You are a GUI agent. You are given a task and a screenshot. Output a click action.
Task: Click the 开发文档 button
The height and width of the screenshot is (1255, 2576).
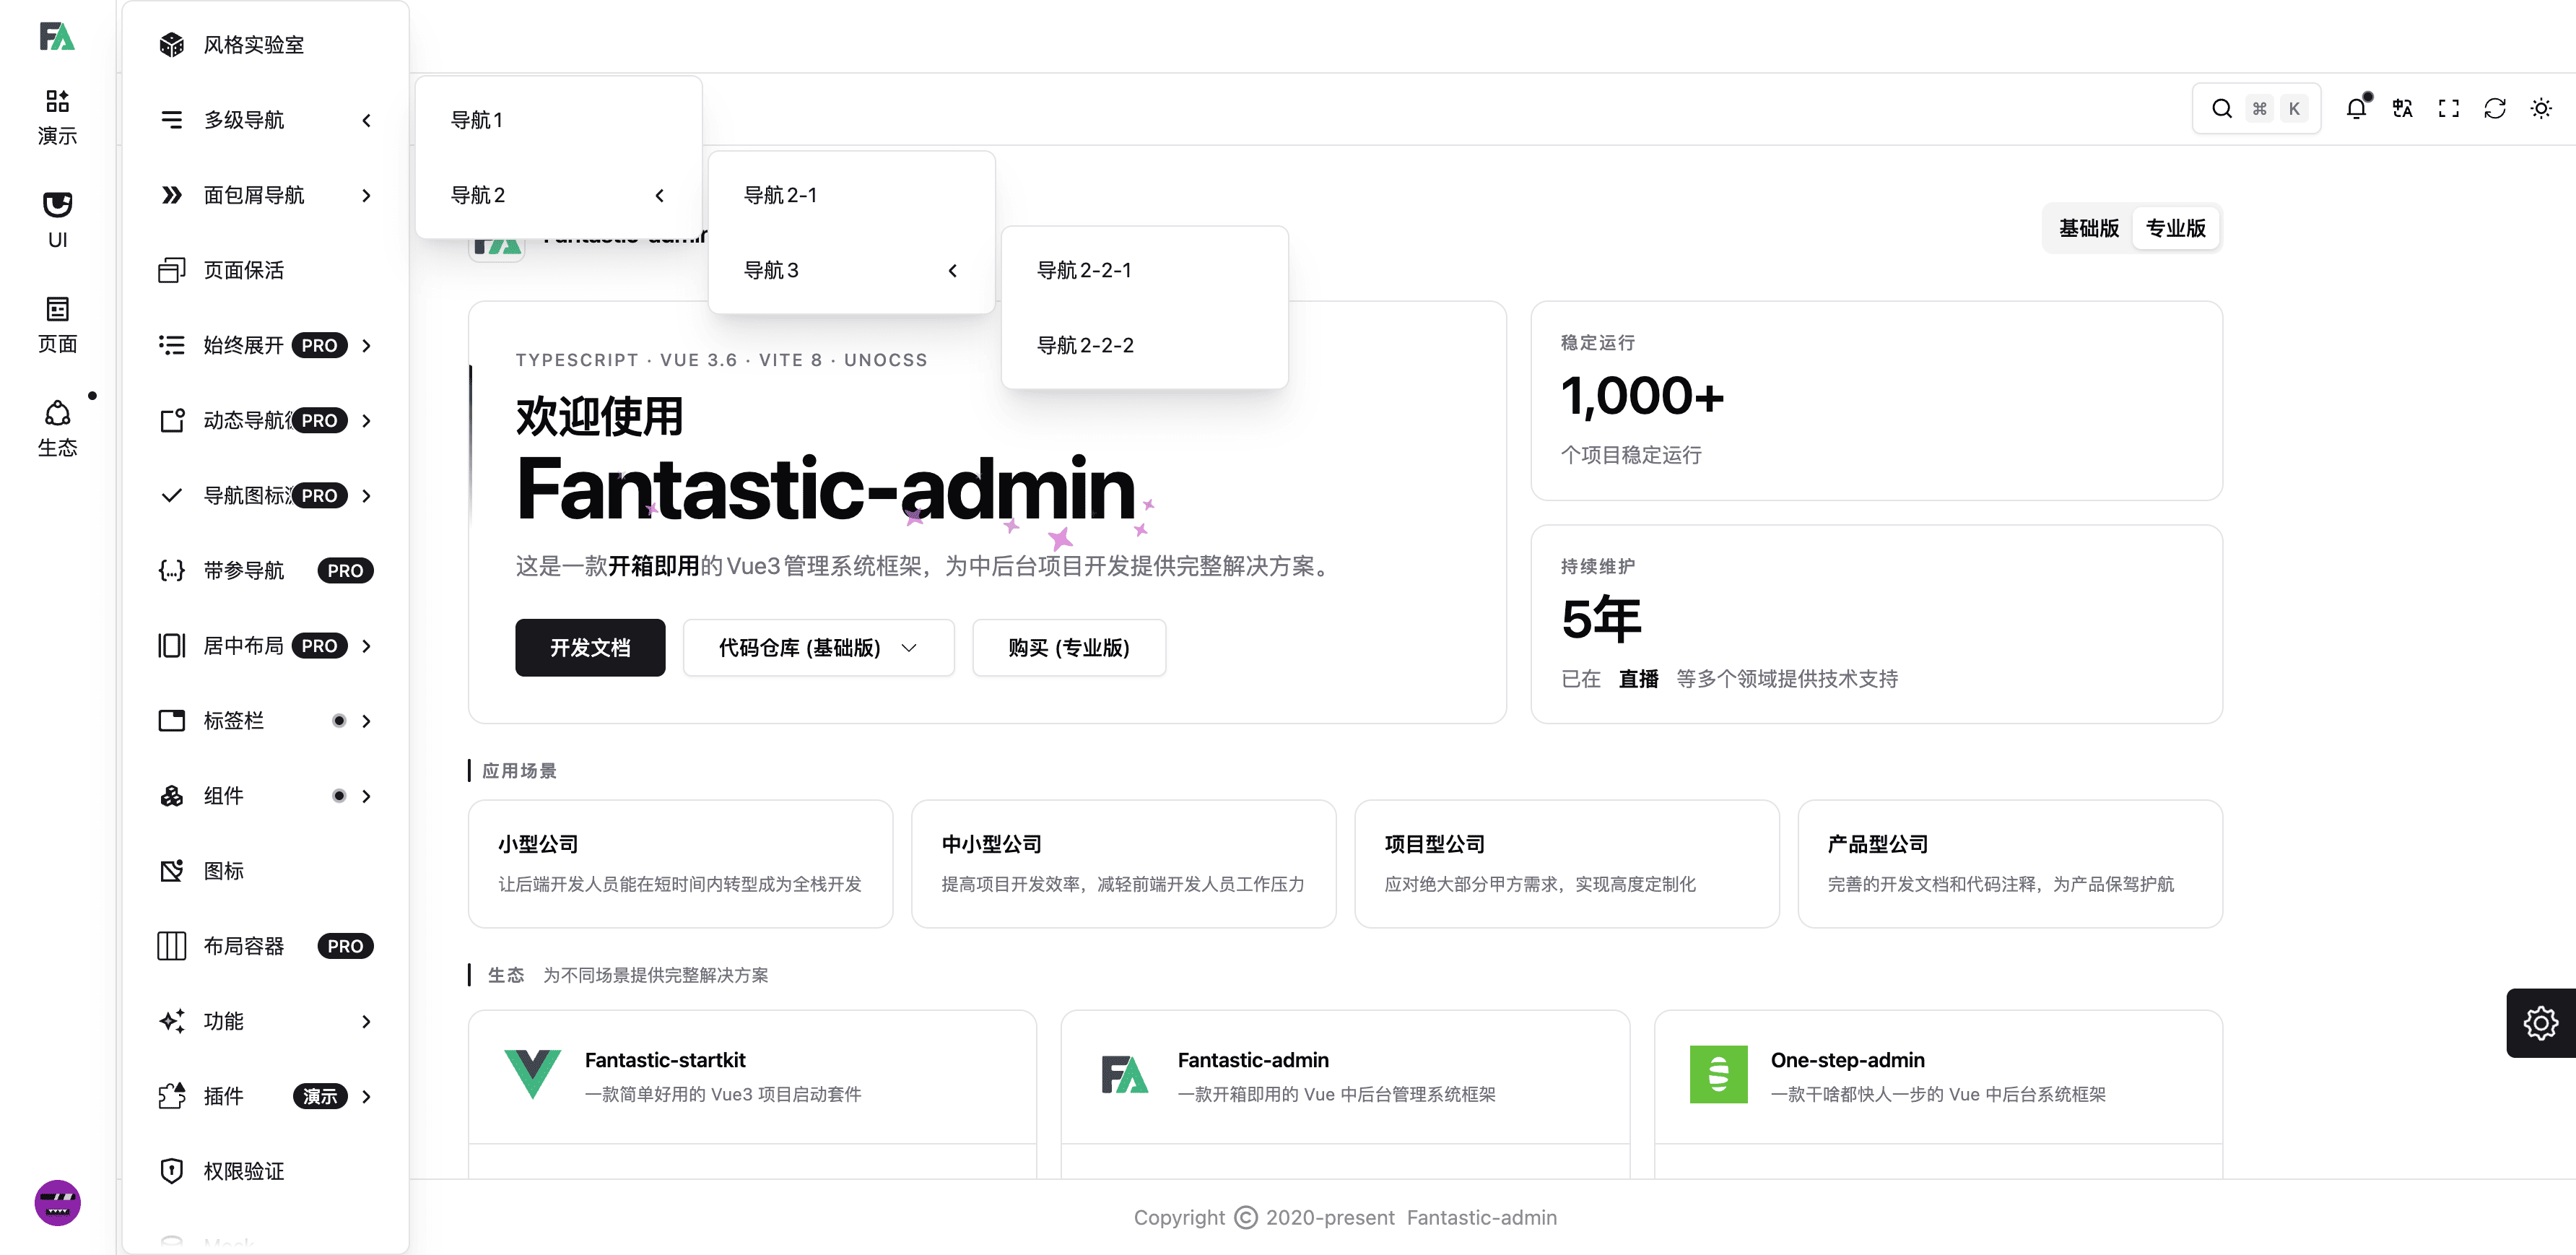pyautogui.click(x=590, y=648)
